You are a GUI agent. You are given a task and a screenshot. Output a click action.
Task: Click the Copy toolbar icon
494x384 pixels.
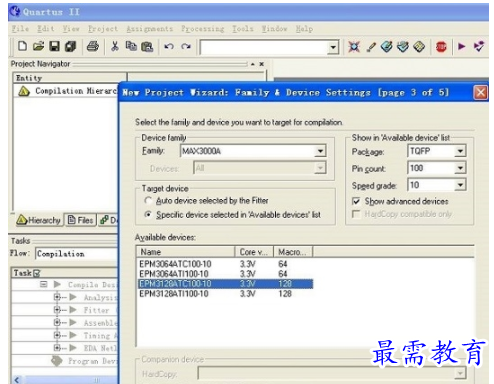click(x=131, y=46)
